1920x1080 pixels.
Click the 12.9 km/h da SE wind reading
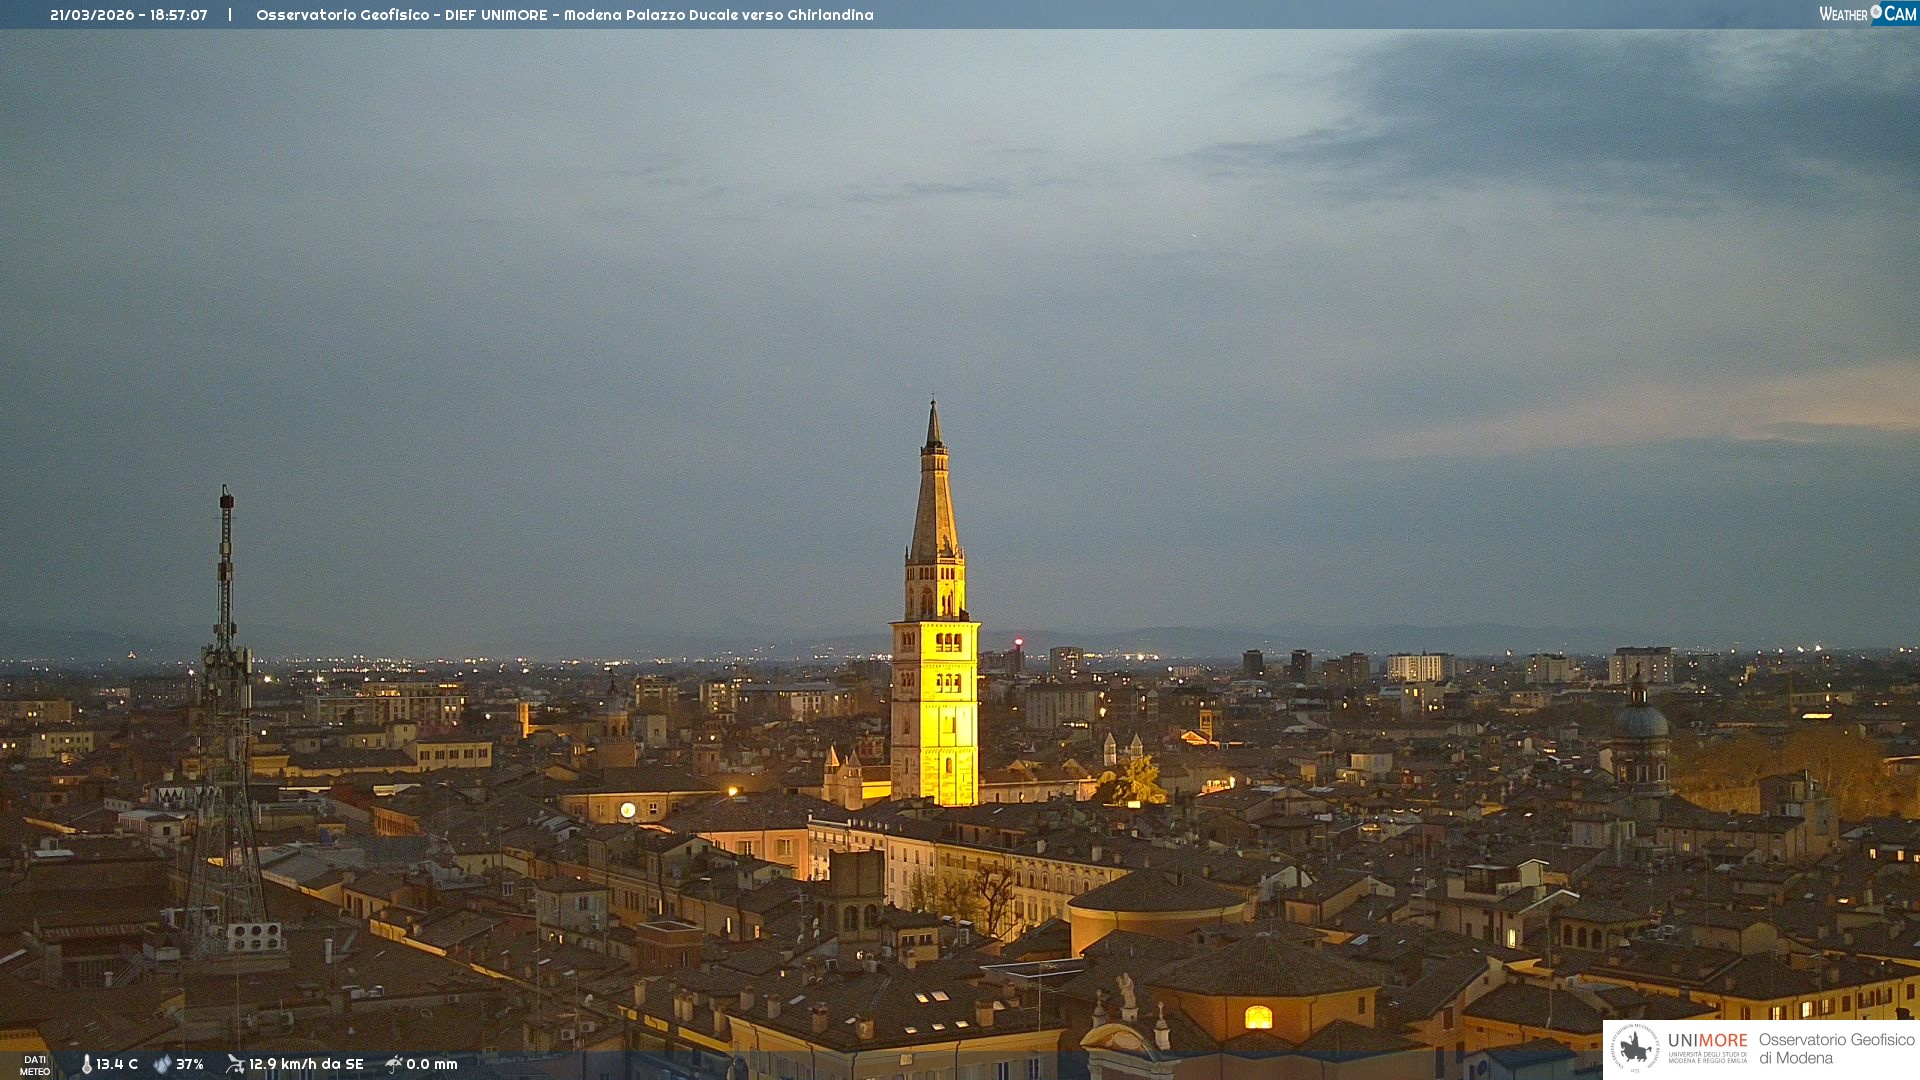[x=306, y=1064]
